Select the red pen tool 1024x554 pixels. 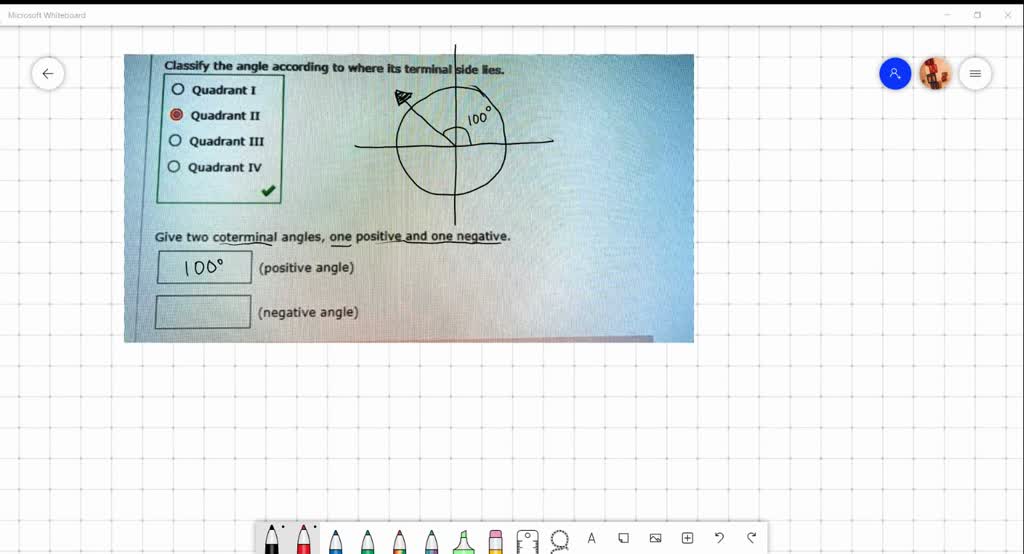(x=304, y=540)
